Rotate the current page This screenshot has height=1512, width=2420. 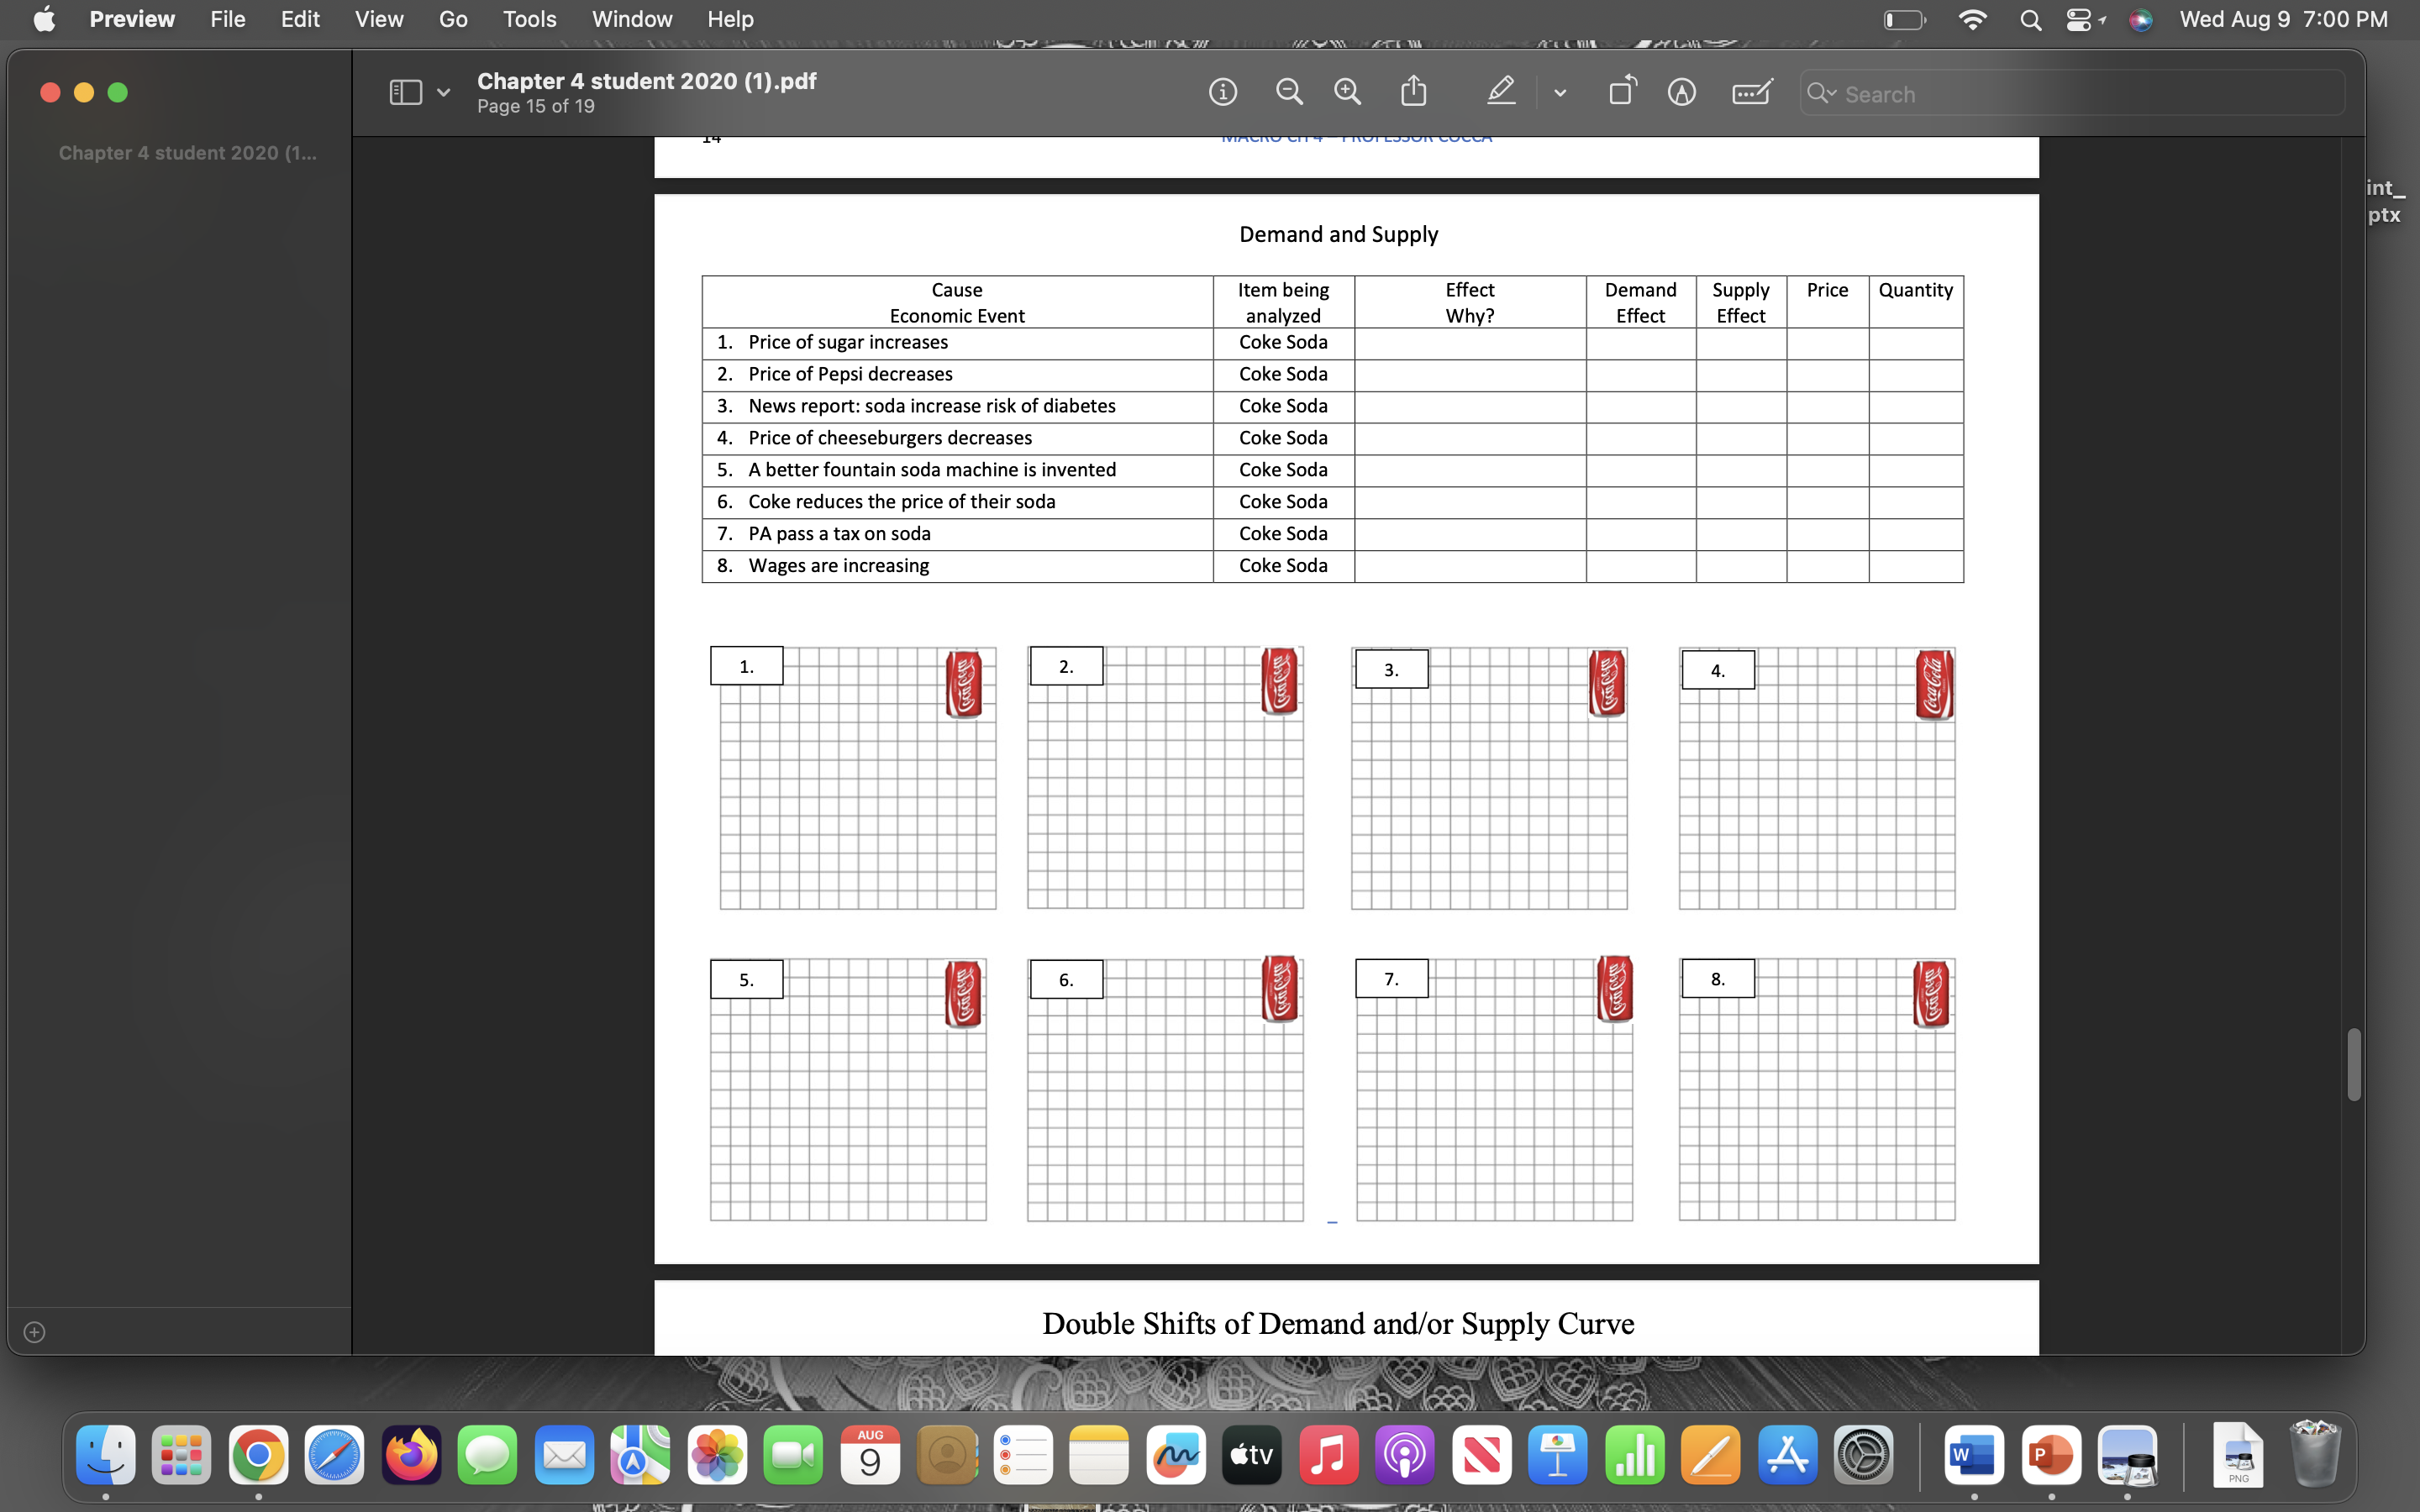click(1620, 91)
